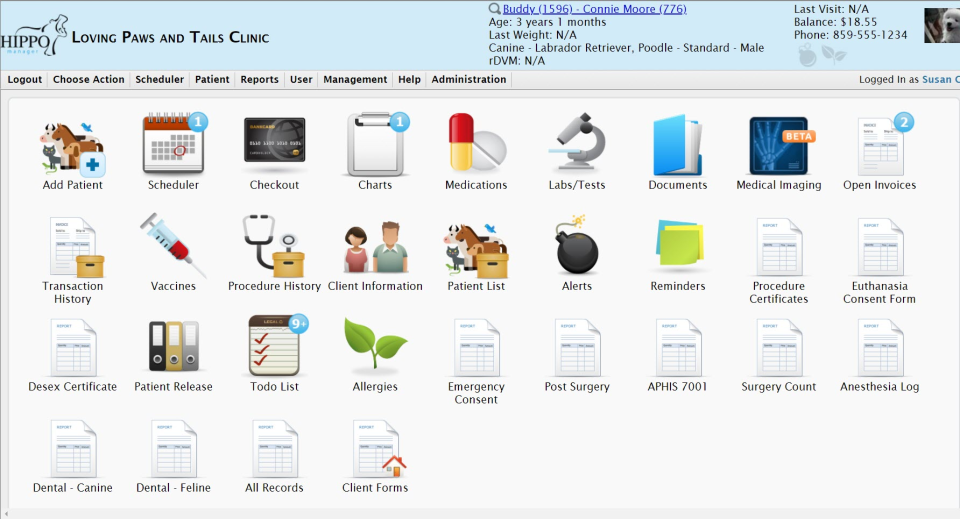Open Reminders sticky notes icon
Image resolution: width=960 pixels, height=519 pixels.
pos(678,245)
